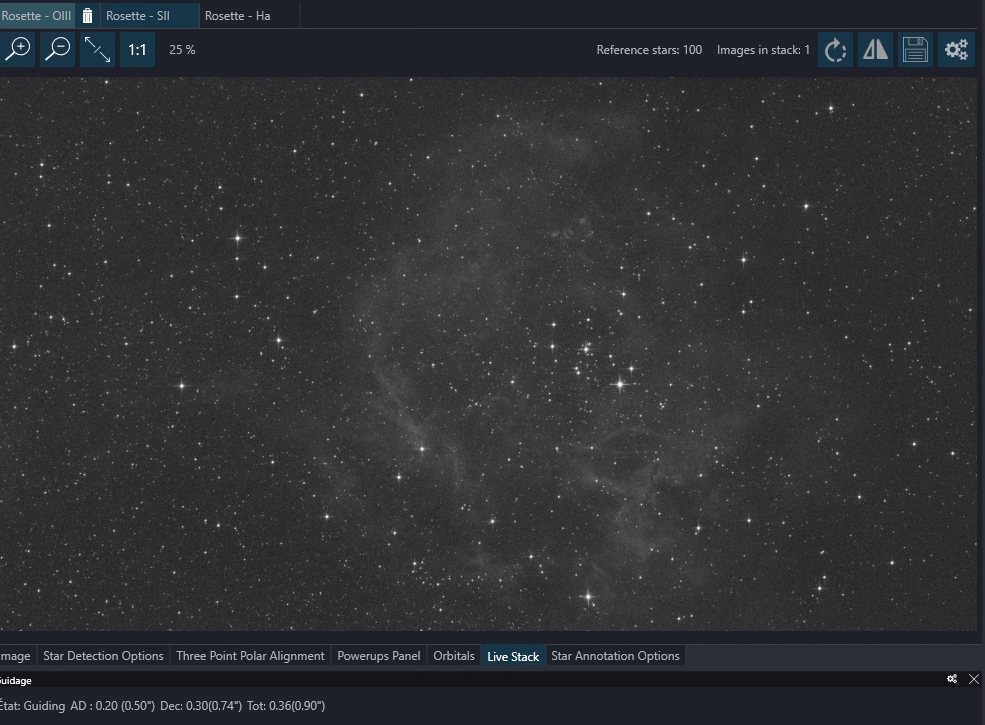Viewport: 985px width, 725px height.
Task: Switch to the Powerups Panel tab
Action: [x=379, y=656]
